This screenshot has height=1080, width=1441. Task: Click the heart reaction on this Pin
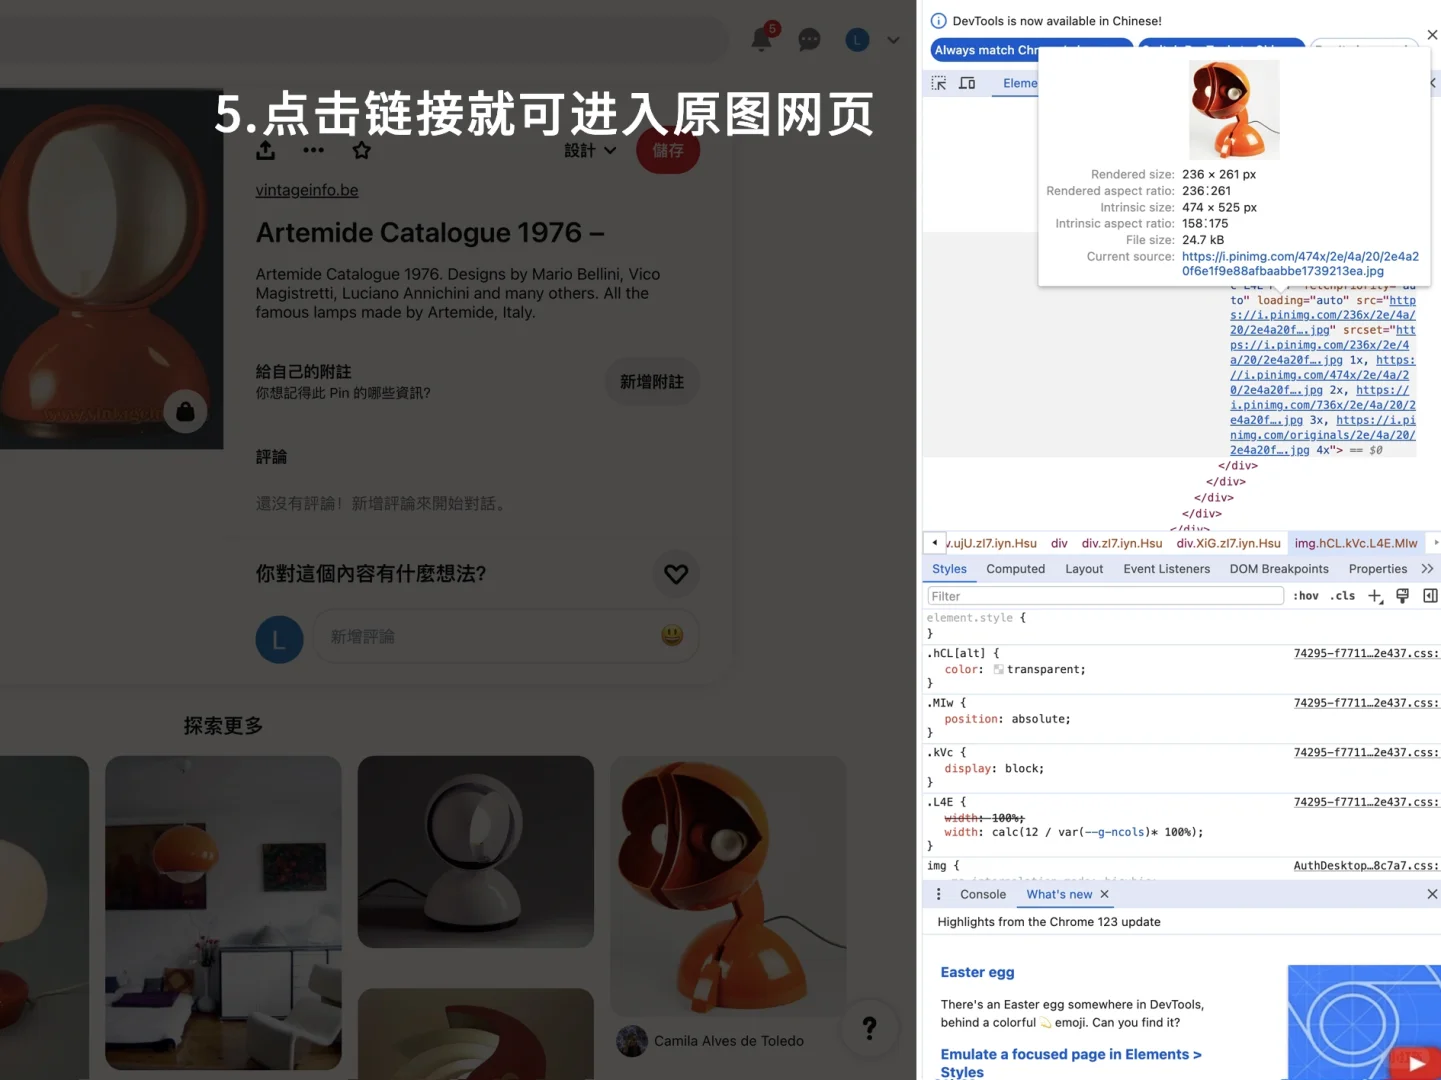coord(676,574)
